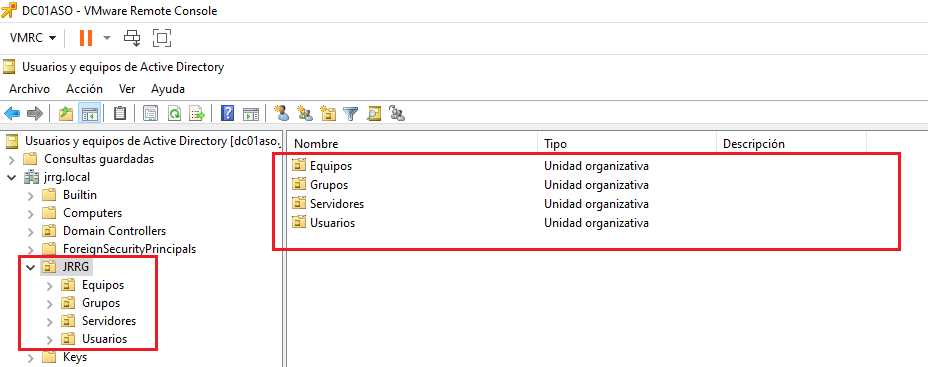Enter VMRC full screen mode
Image resolution: width=928 pixels, height=367 pixels.
tap(162, 38)
